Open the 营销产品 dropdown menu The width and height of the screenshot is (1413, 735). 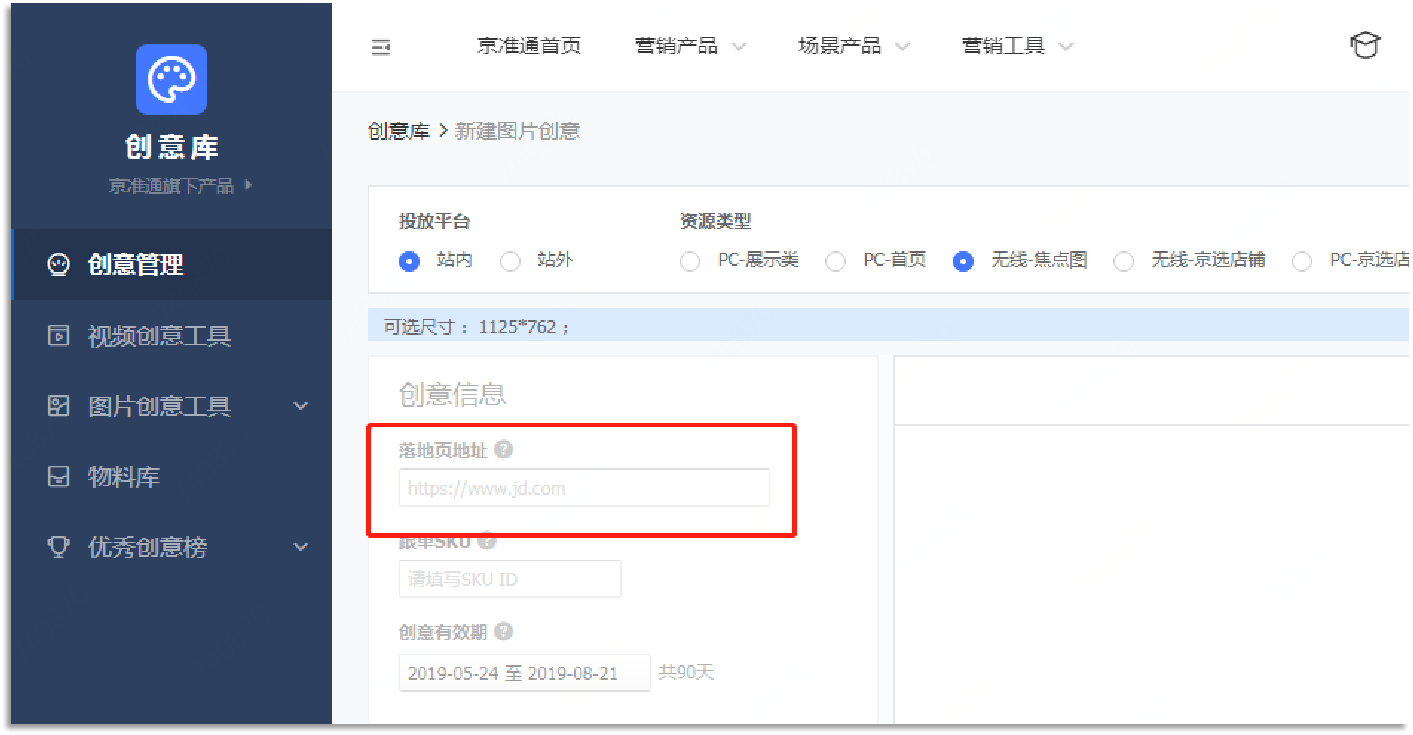pyautogui.click(x=690, y=46)
